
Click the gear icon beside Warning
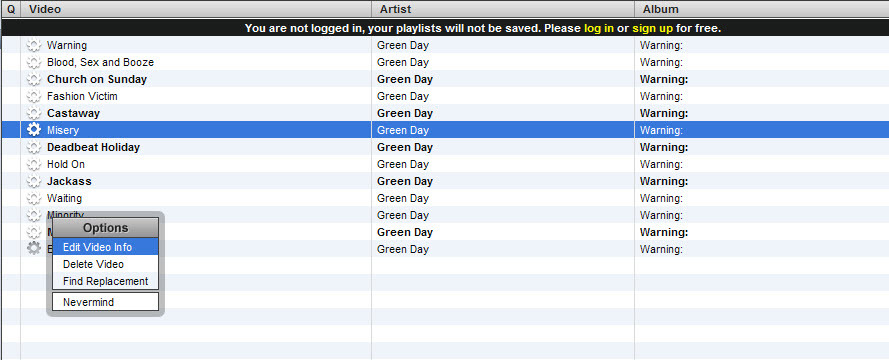[34, 45]
